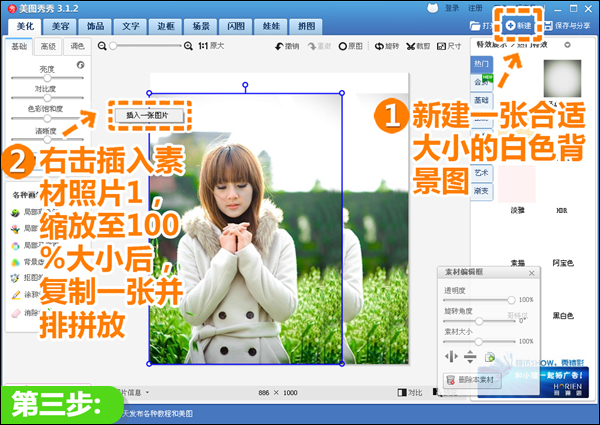The height and width of the screenshot is (425, 600).
Task: Flip material vertically in the edit box
Action: [x=469, y=357]
